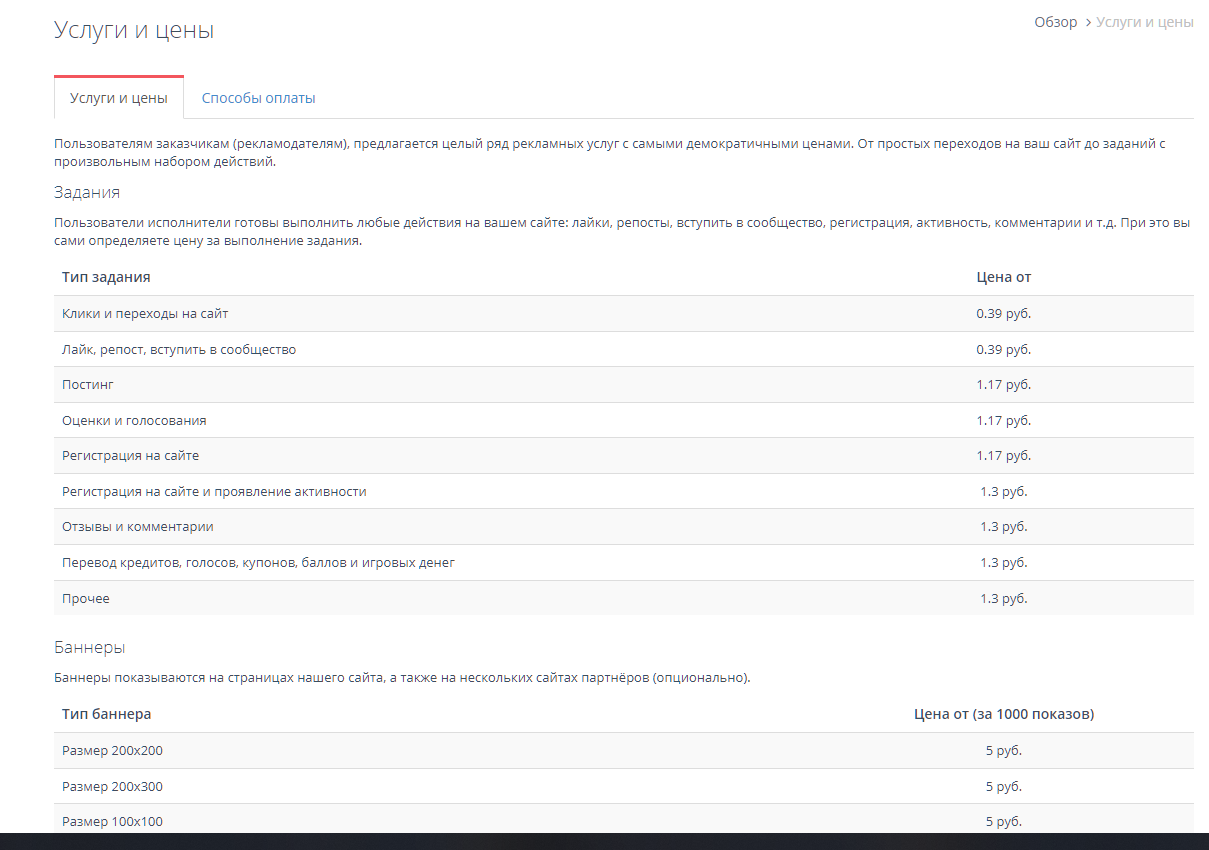
Task: Click the Цена от column header of the Задания table
Action: [1004, 277]
